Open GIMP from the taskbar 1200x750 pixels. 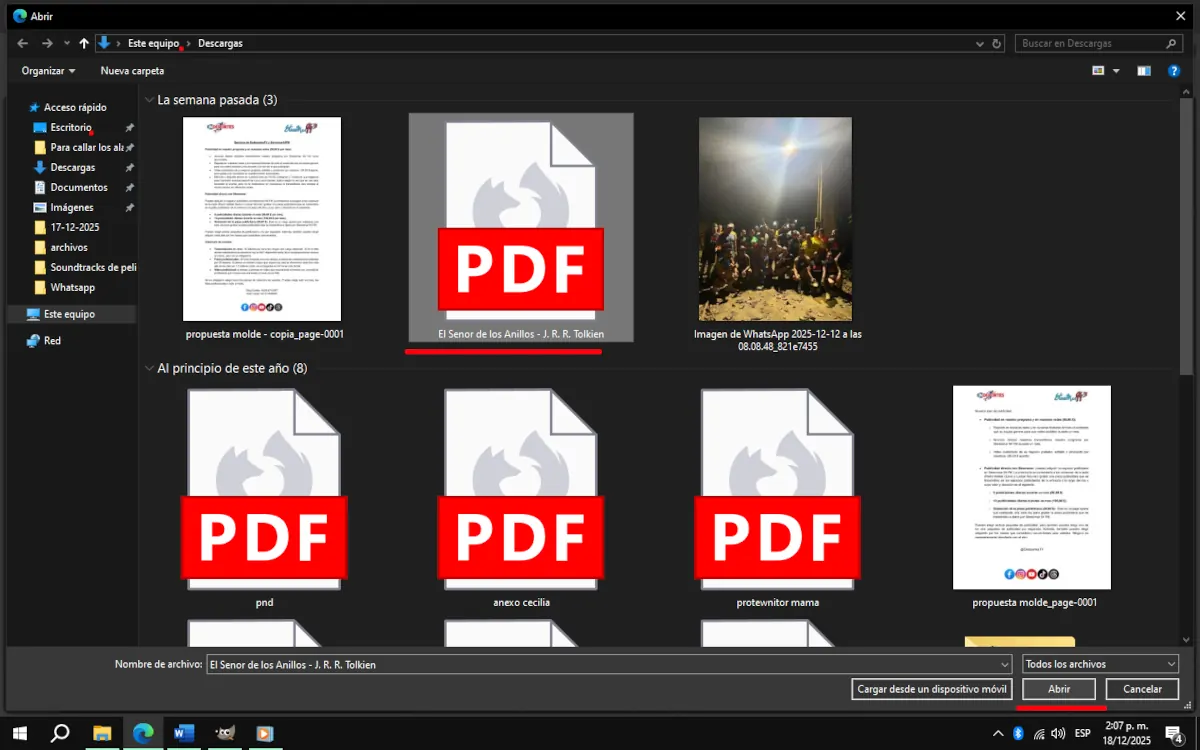(224, 733)
